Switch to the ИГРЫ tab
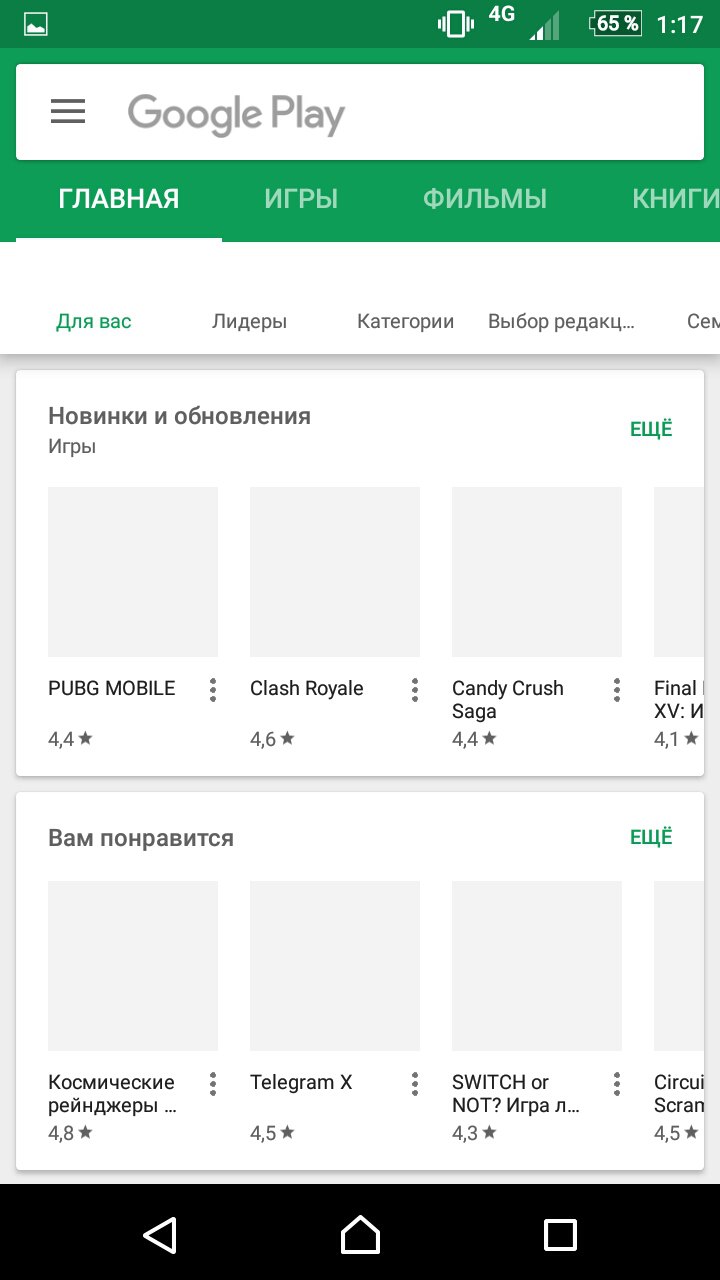The height and width of the screenshot is (1280, 720). [x=301, y=199]
